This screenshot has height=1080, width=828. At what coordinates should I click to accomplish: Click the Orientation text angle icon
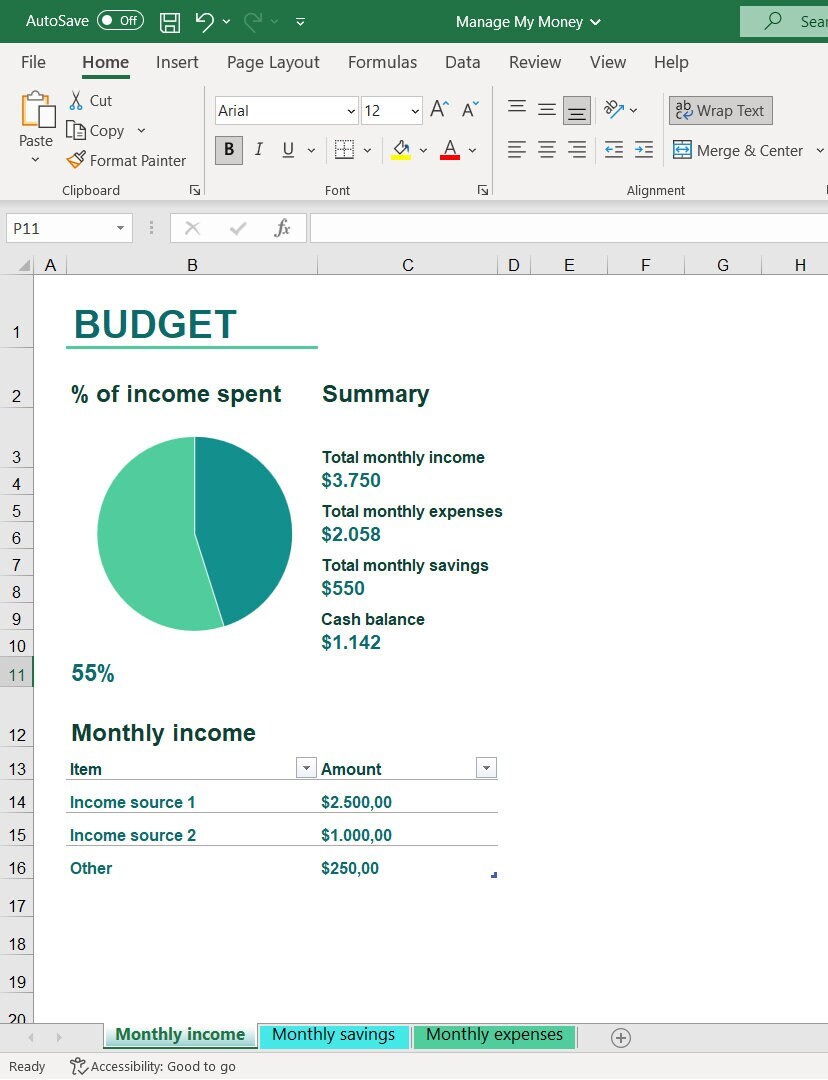point(613,109)
